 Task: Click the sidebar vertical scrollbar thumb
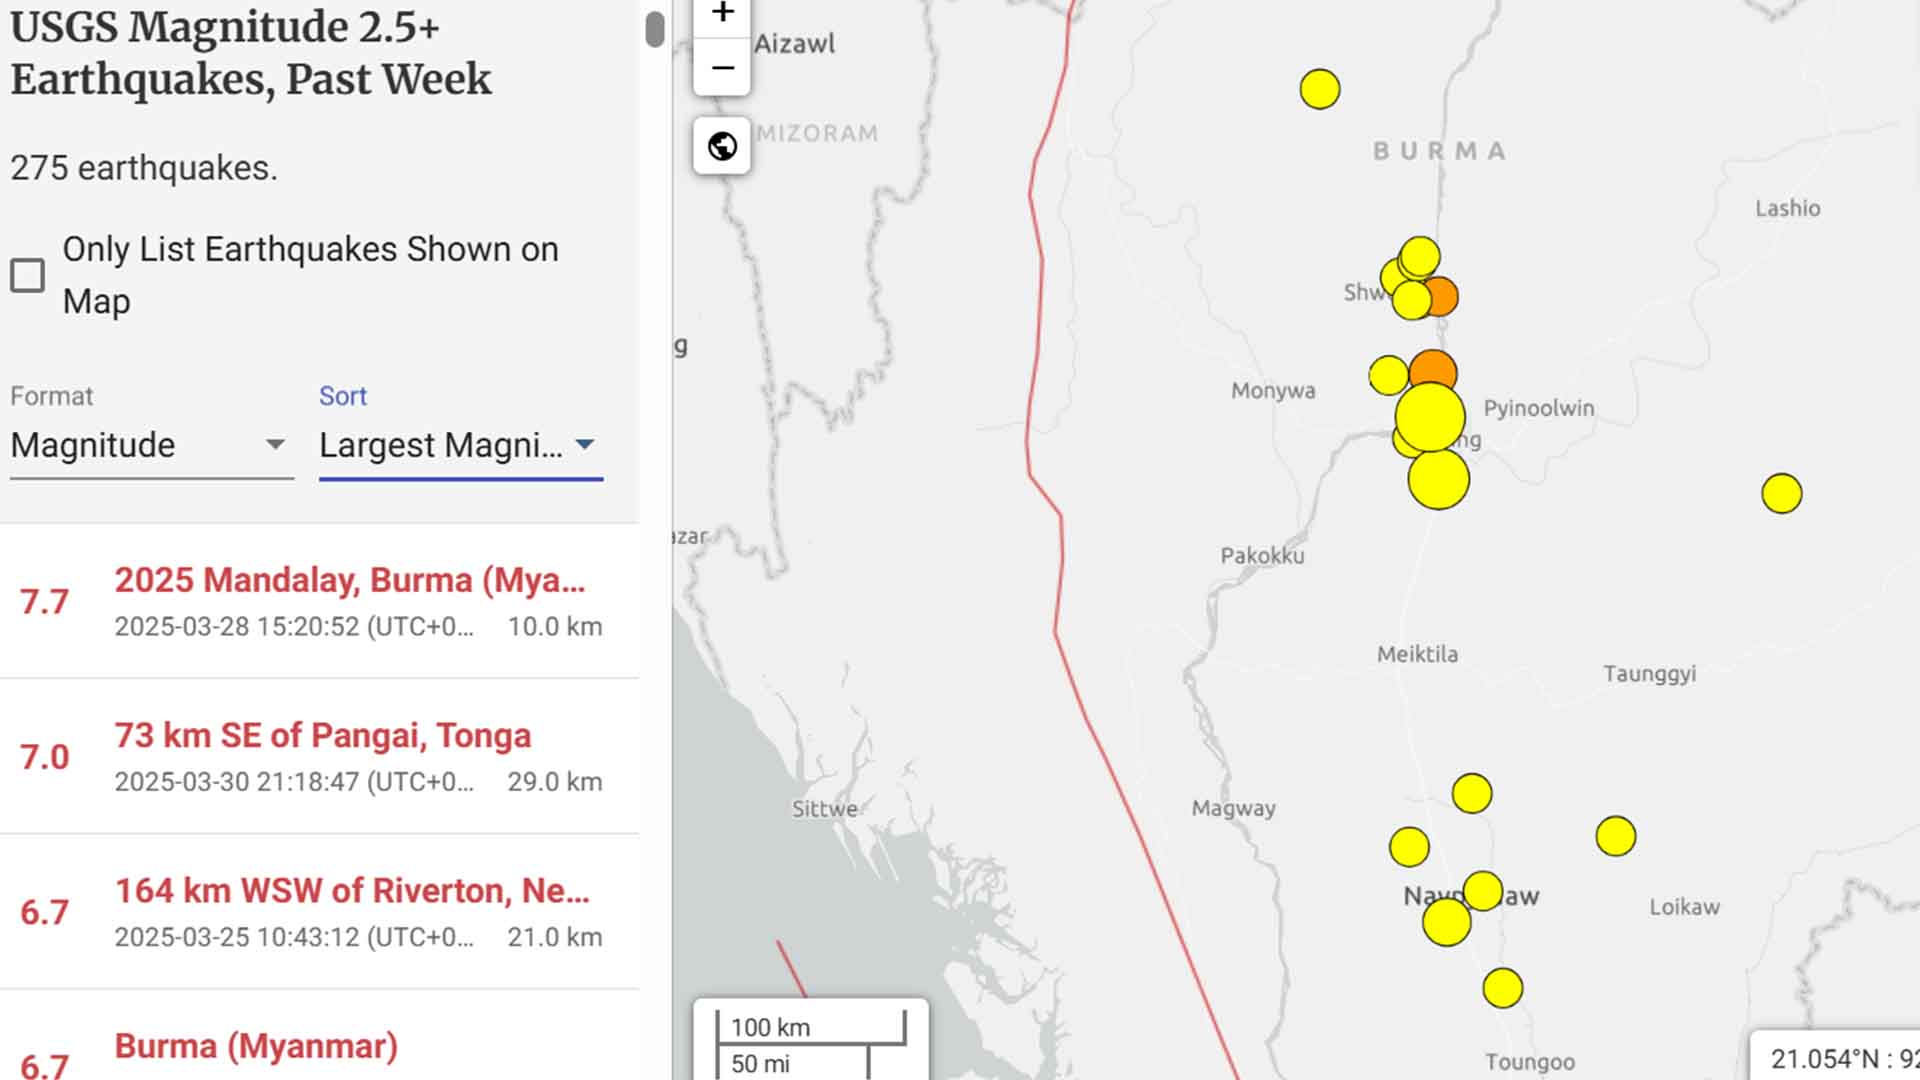(x=655, y=29)
